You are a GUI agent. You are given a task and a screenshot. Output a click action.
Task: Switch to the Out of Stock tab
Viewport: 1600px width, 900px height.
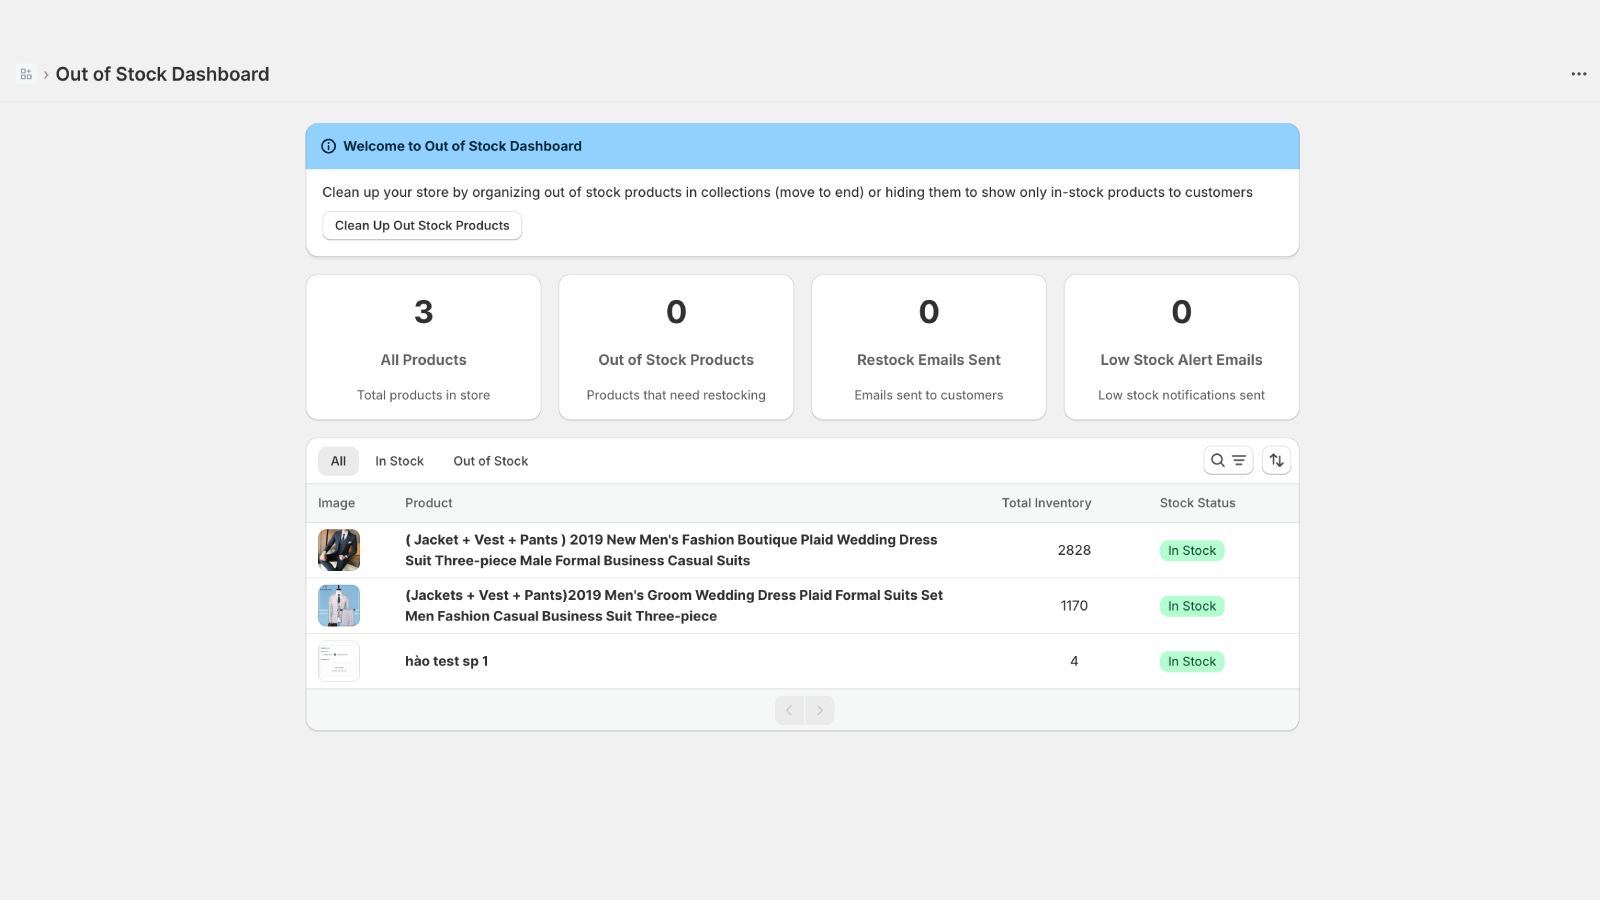[x=490, y=461]
